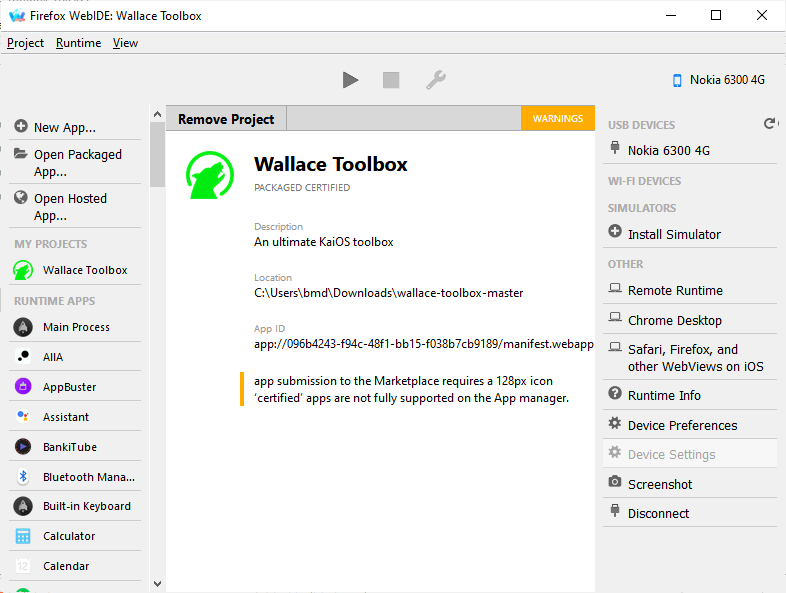Click Remote Runtime laptop icon
The height and width of the screenshot is (593, 786).
[x=615, y=288]
